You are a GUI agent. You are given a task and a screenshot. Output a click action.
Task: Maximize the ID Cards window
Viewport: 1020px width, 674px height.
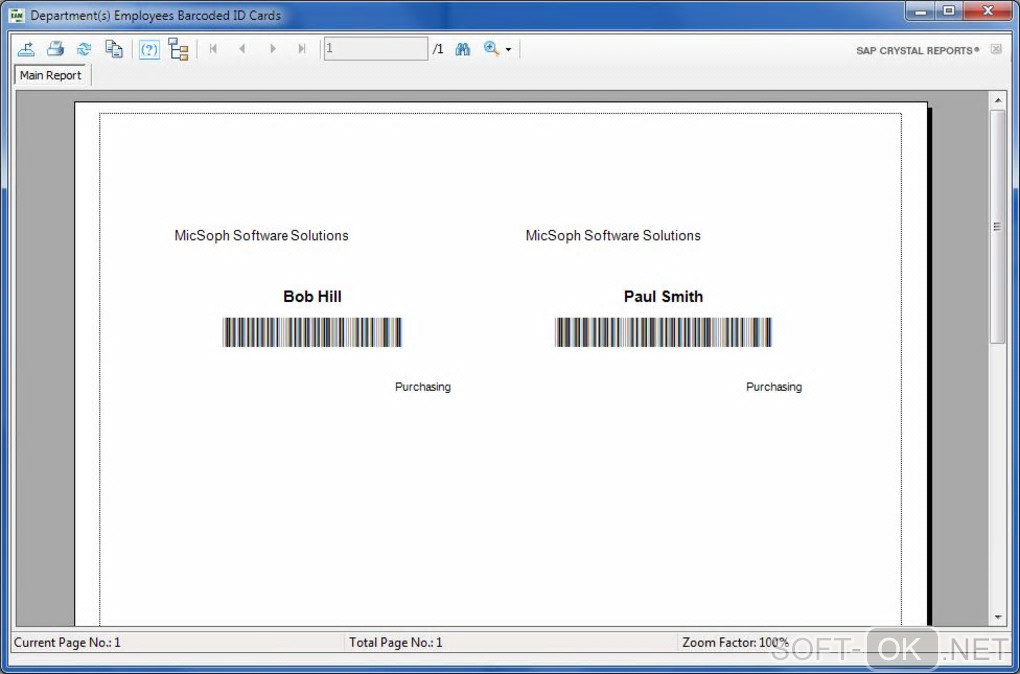(x=950, y=10)
